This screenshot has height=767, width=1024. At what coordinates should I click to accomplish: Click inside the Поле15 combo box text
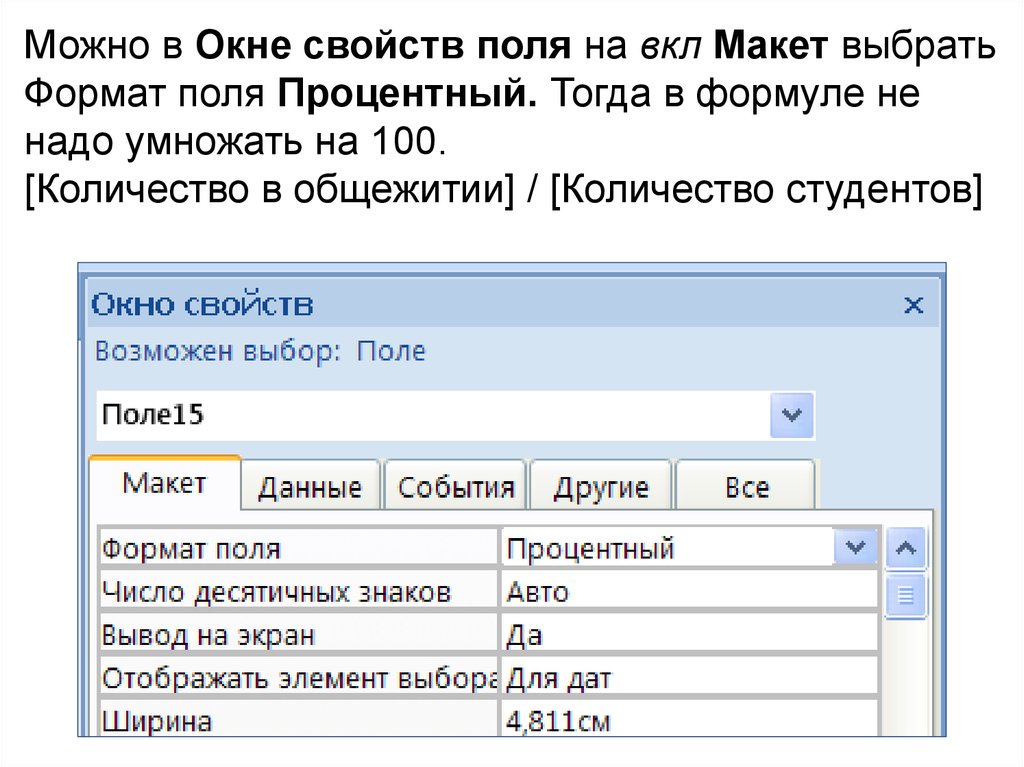430,415
